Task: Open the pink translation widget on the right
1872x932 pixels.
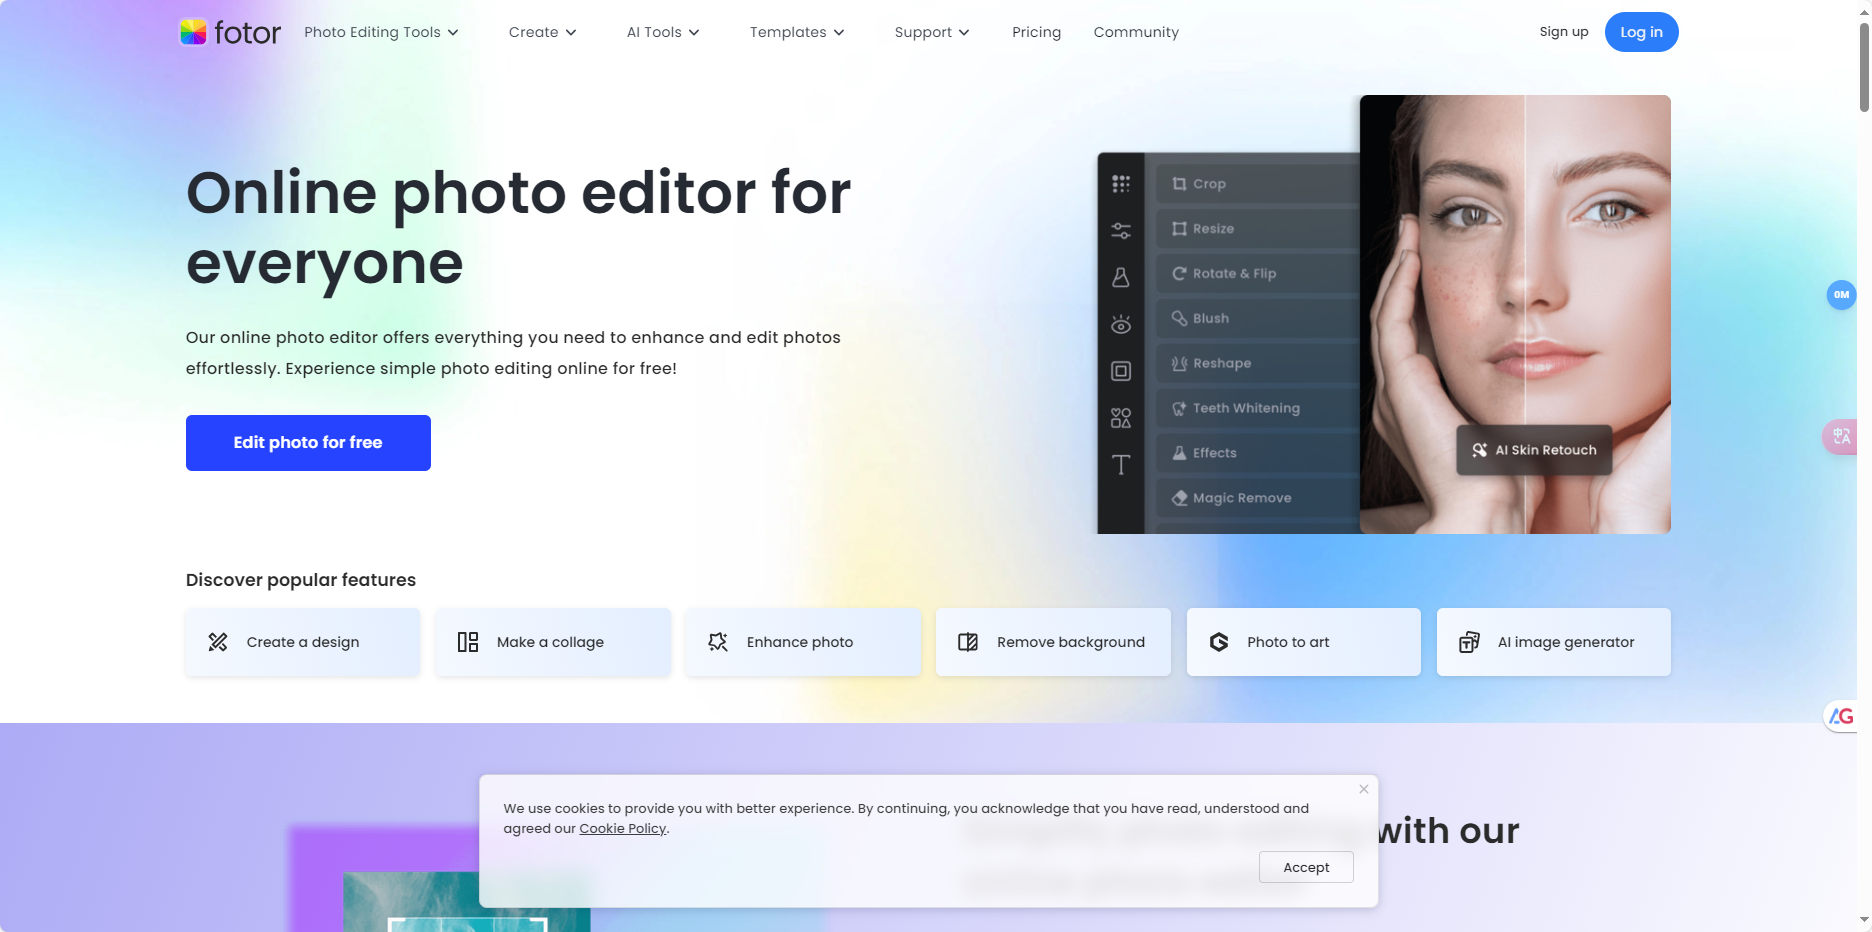Action: pyautogui.click(x=1840, y=437)
